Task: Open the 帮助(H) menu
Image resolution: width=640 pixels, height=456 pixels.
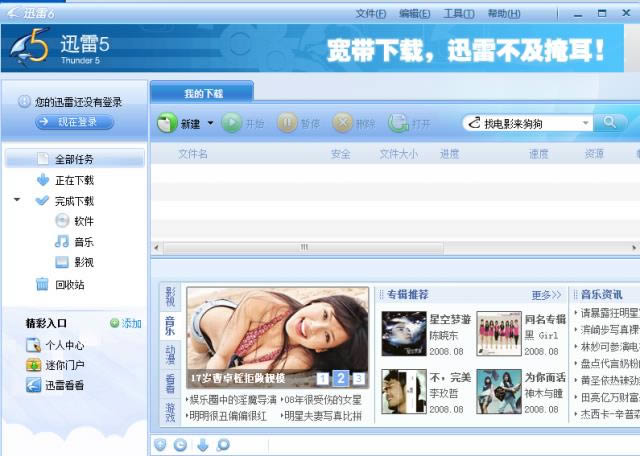Action: tap(504, 14)
